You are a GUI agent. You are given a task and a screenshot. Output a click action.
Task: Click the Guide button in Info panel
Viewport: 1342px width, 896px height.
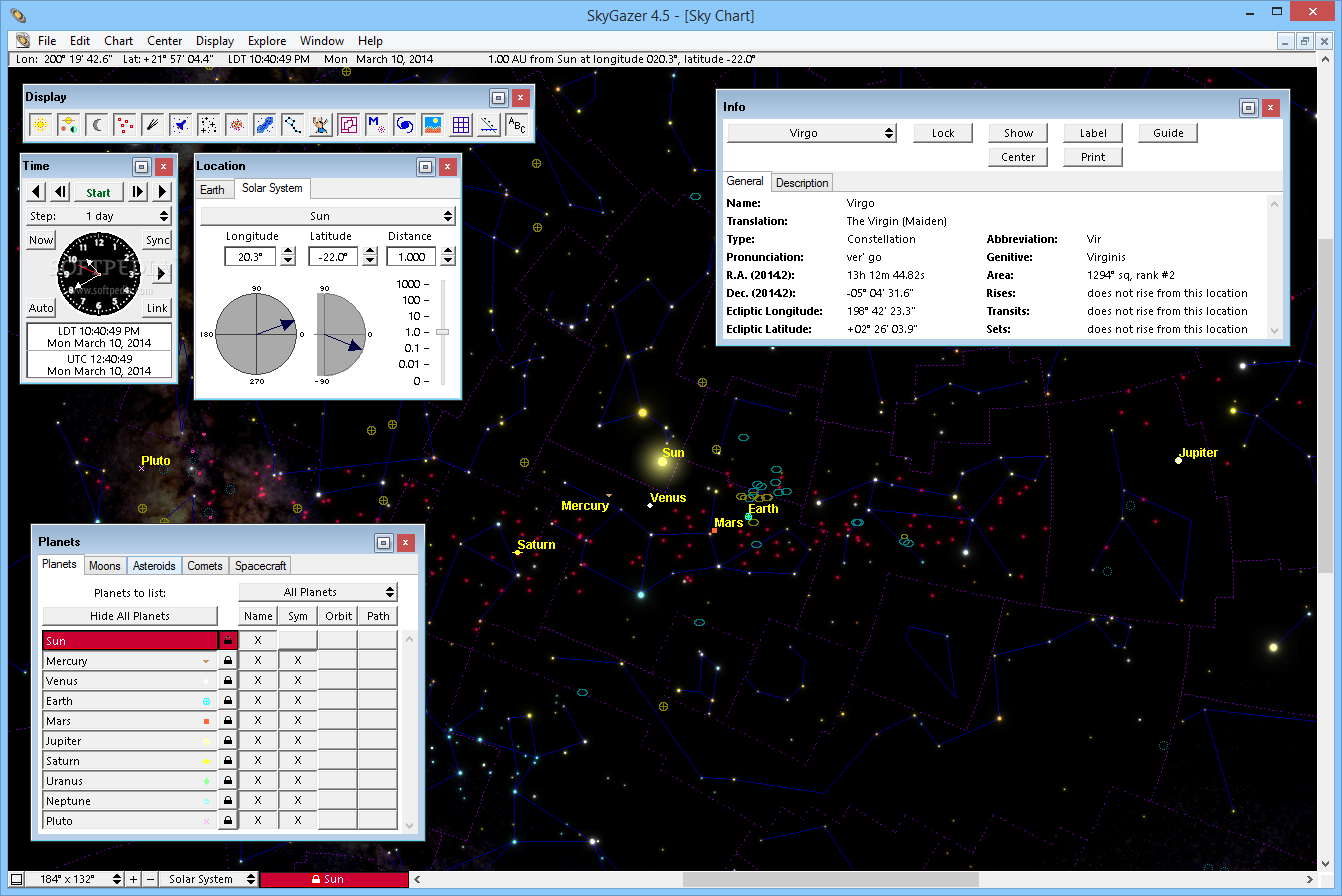click(1168, 133)
